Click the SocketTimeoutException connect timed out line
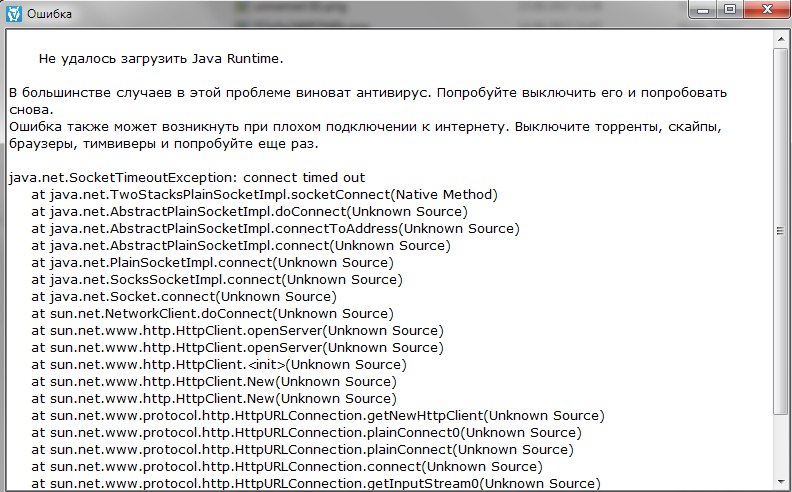 (x=187, y=178)
